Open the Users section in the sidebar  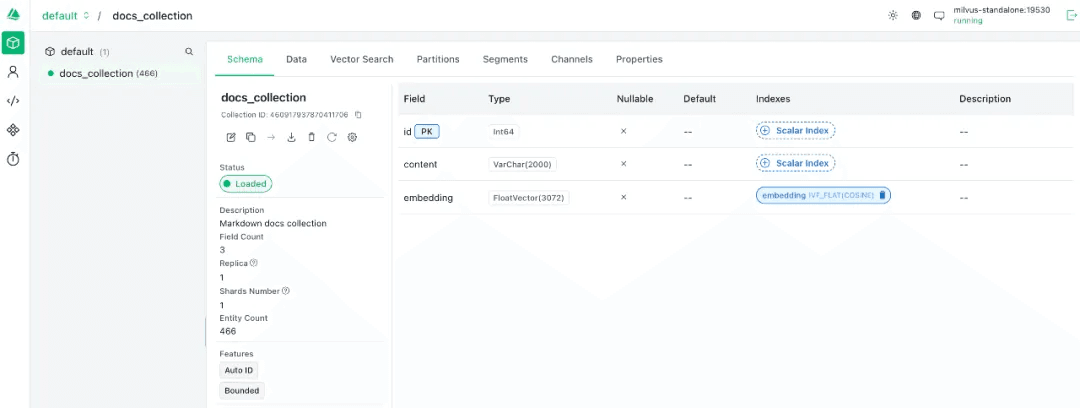pos(13,72)
